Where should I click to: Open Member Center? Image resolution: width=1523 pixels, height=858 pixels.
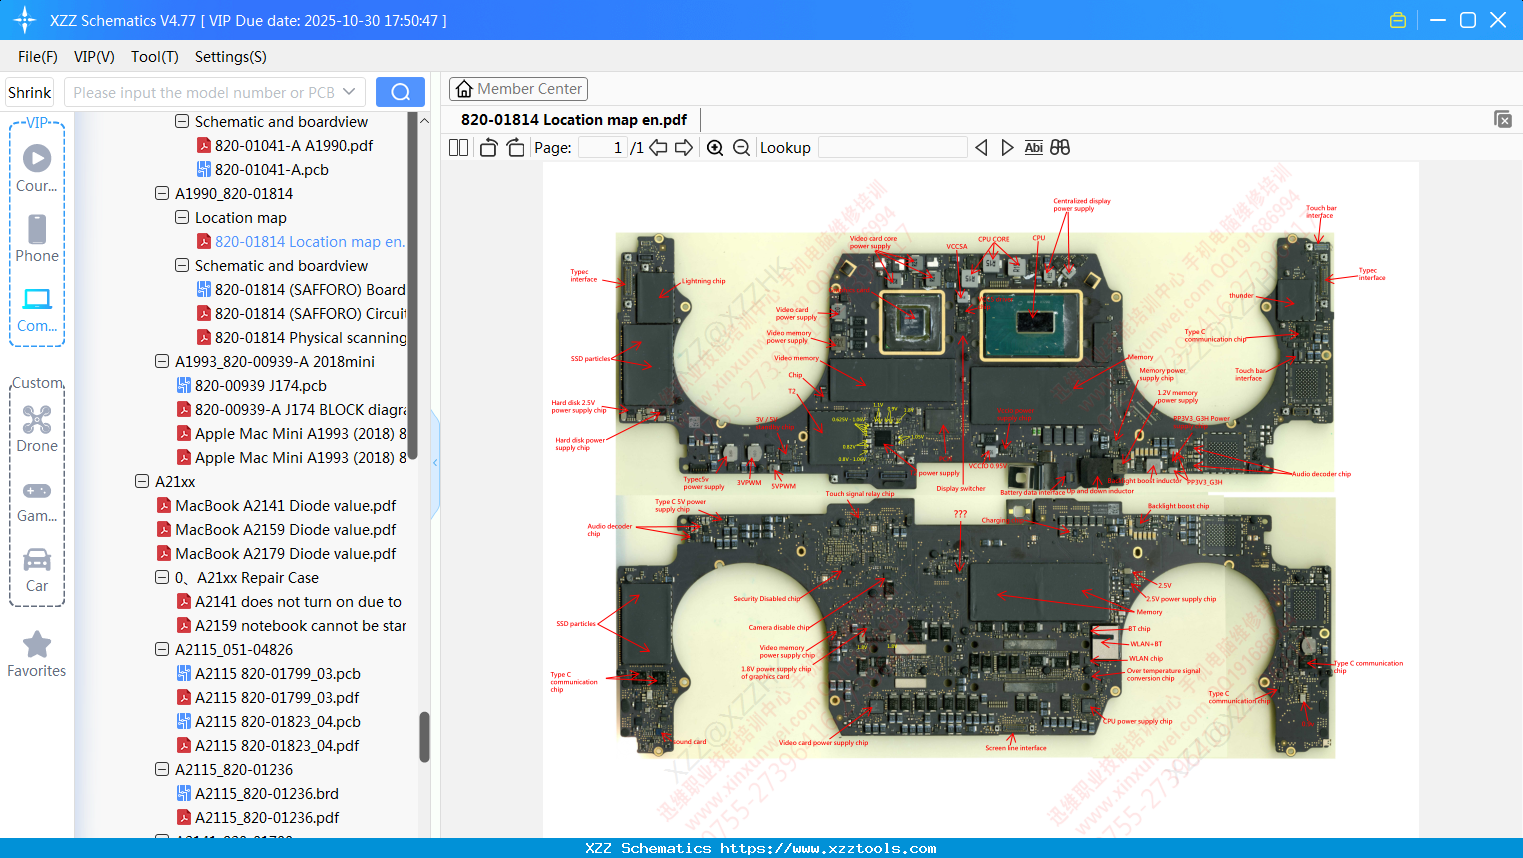tap(518, 89)
